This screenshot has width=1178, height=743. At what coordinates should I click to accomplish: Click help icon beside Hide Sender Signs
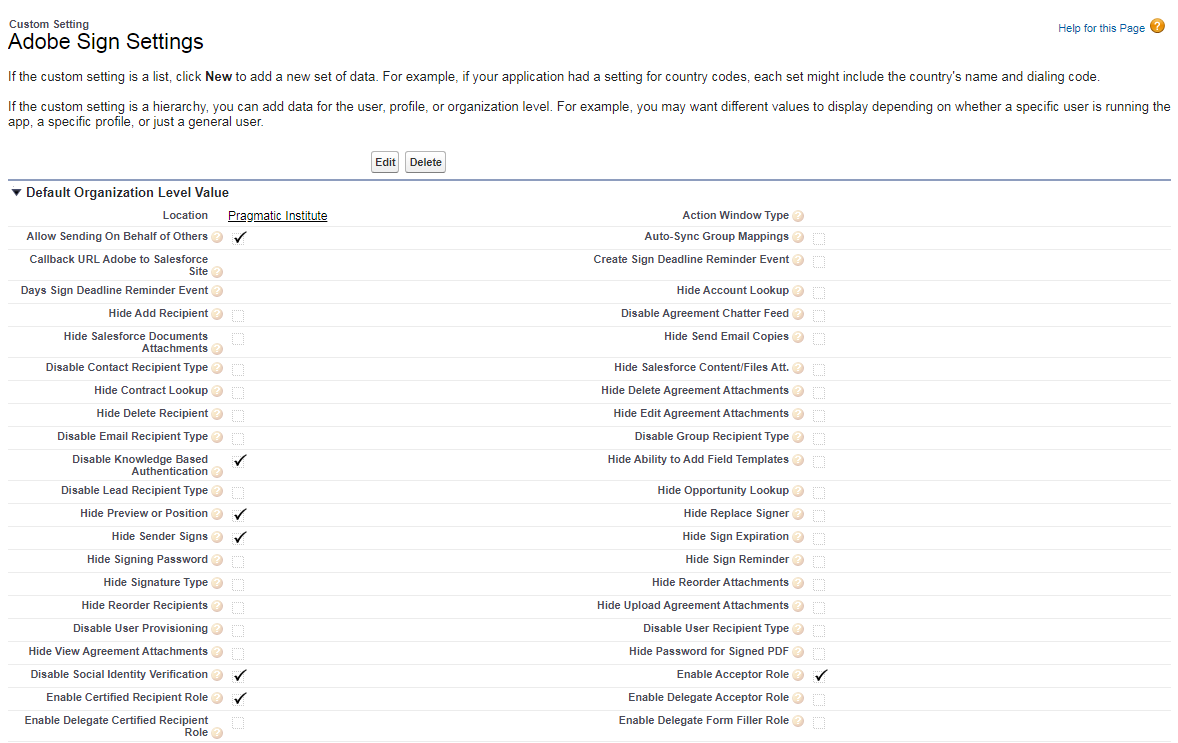click(217, 537)
